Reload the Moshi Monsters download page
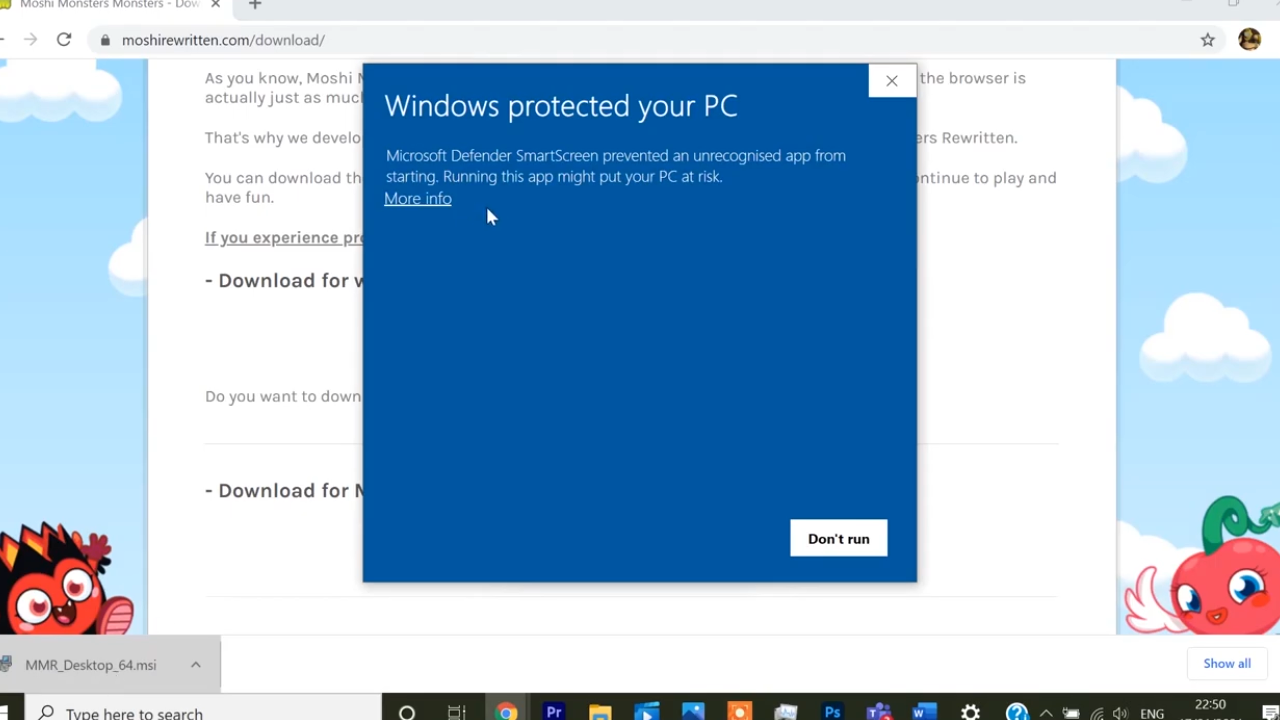 [x=64, y=40]
